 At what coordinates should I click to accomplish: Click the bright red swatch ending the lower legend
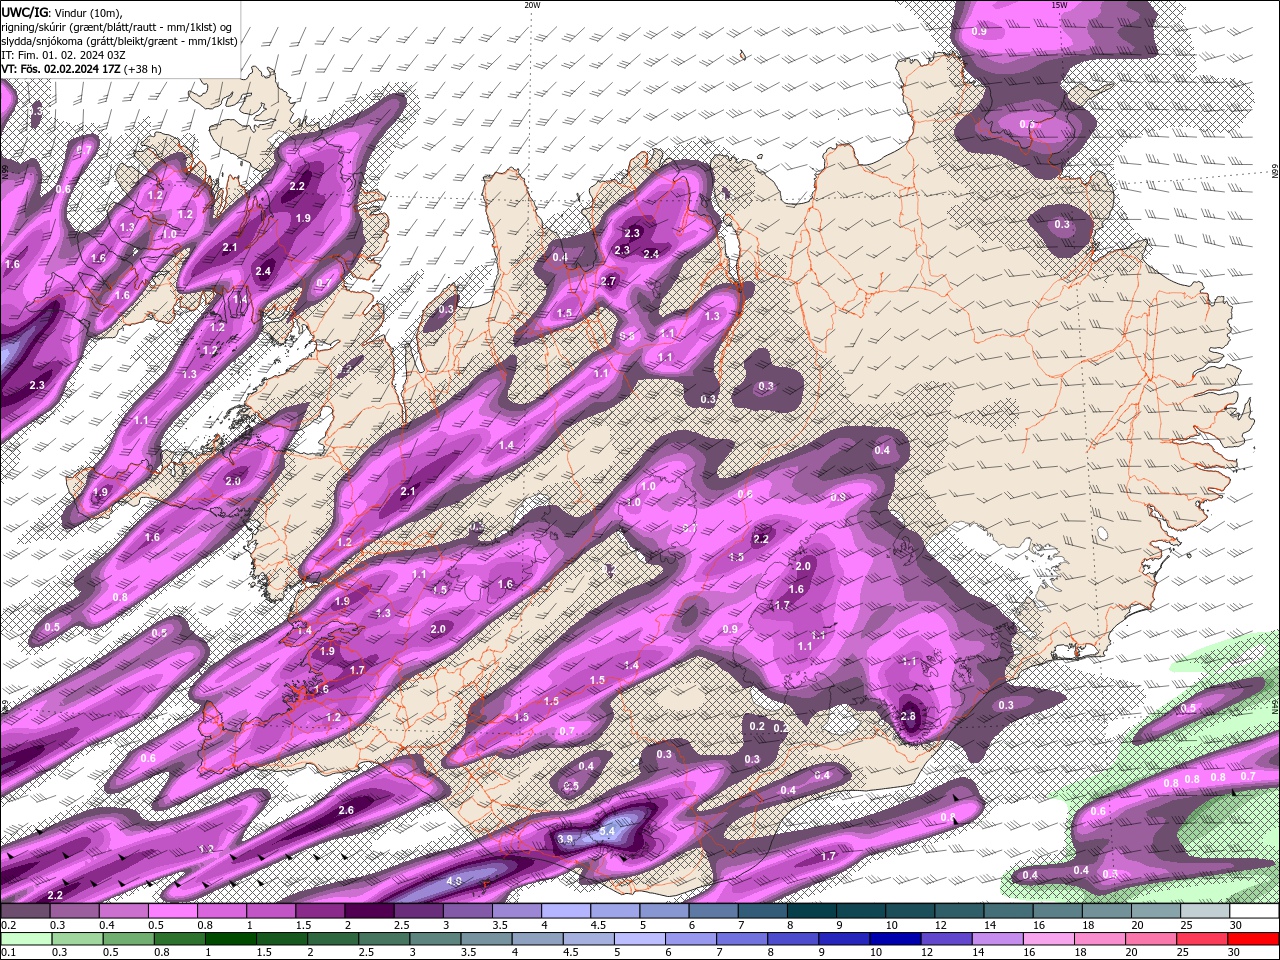pyautogui.click(x=1253, y=939)
